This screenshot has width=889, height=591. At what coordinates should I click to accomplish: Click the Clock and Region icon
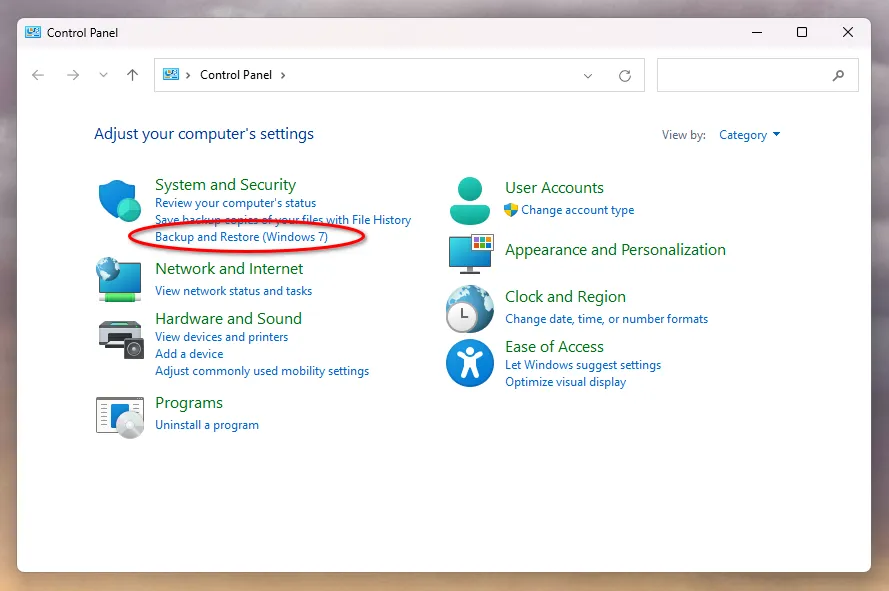pyautogui.click(x=470, y=308)
